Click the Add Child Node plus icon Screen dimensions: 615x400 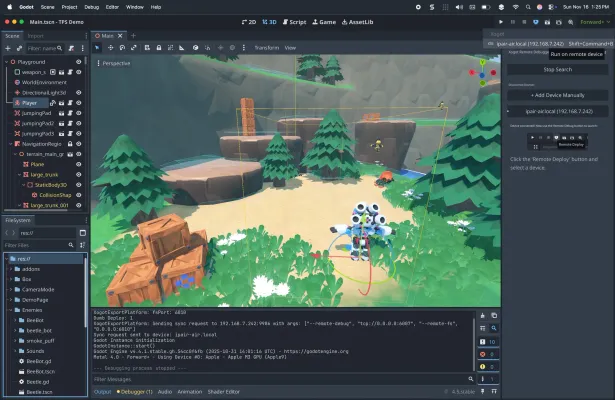(7, 47)
